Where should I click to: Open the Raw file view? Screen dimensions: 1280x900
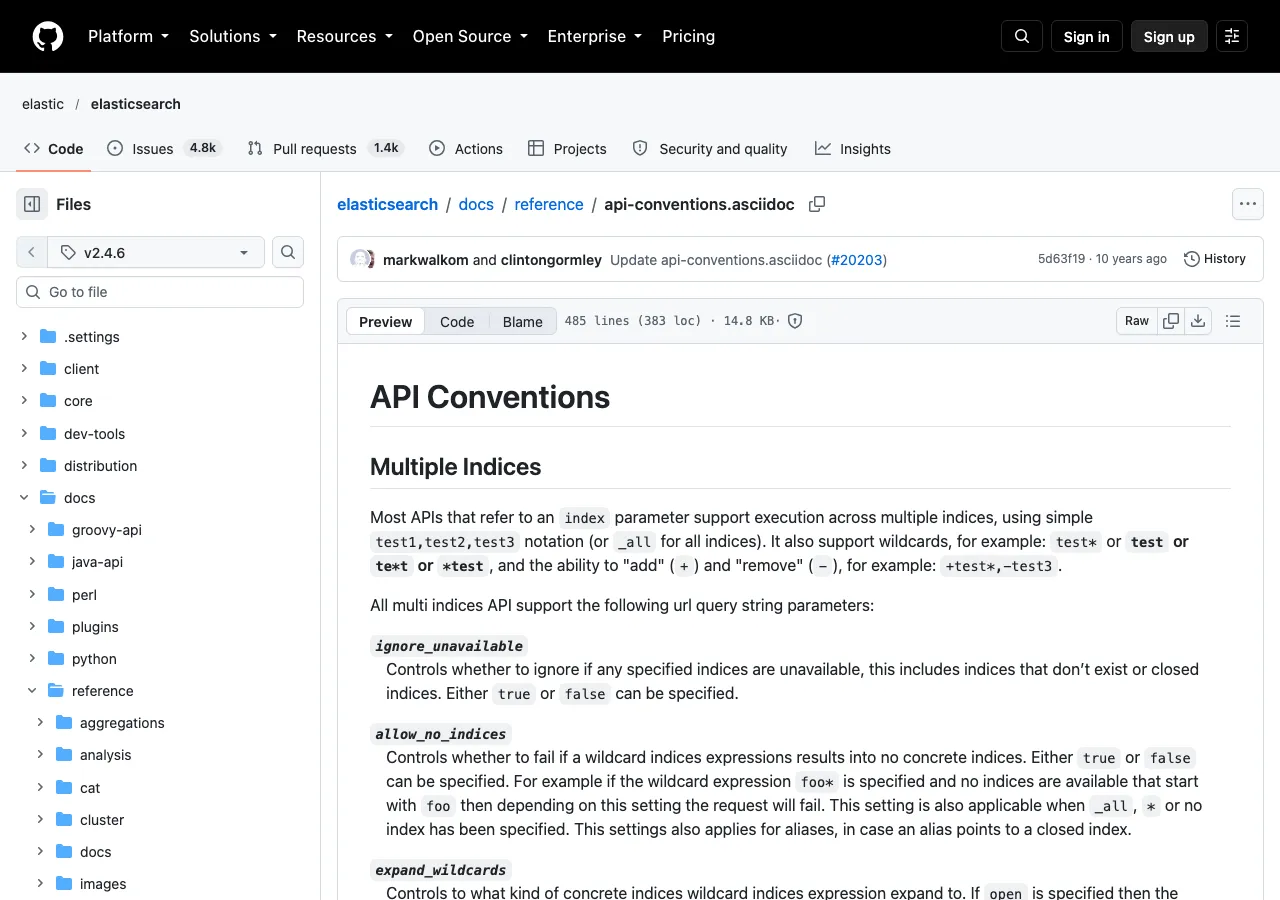(x=1137, y=321)
